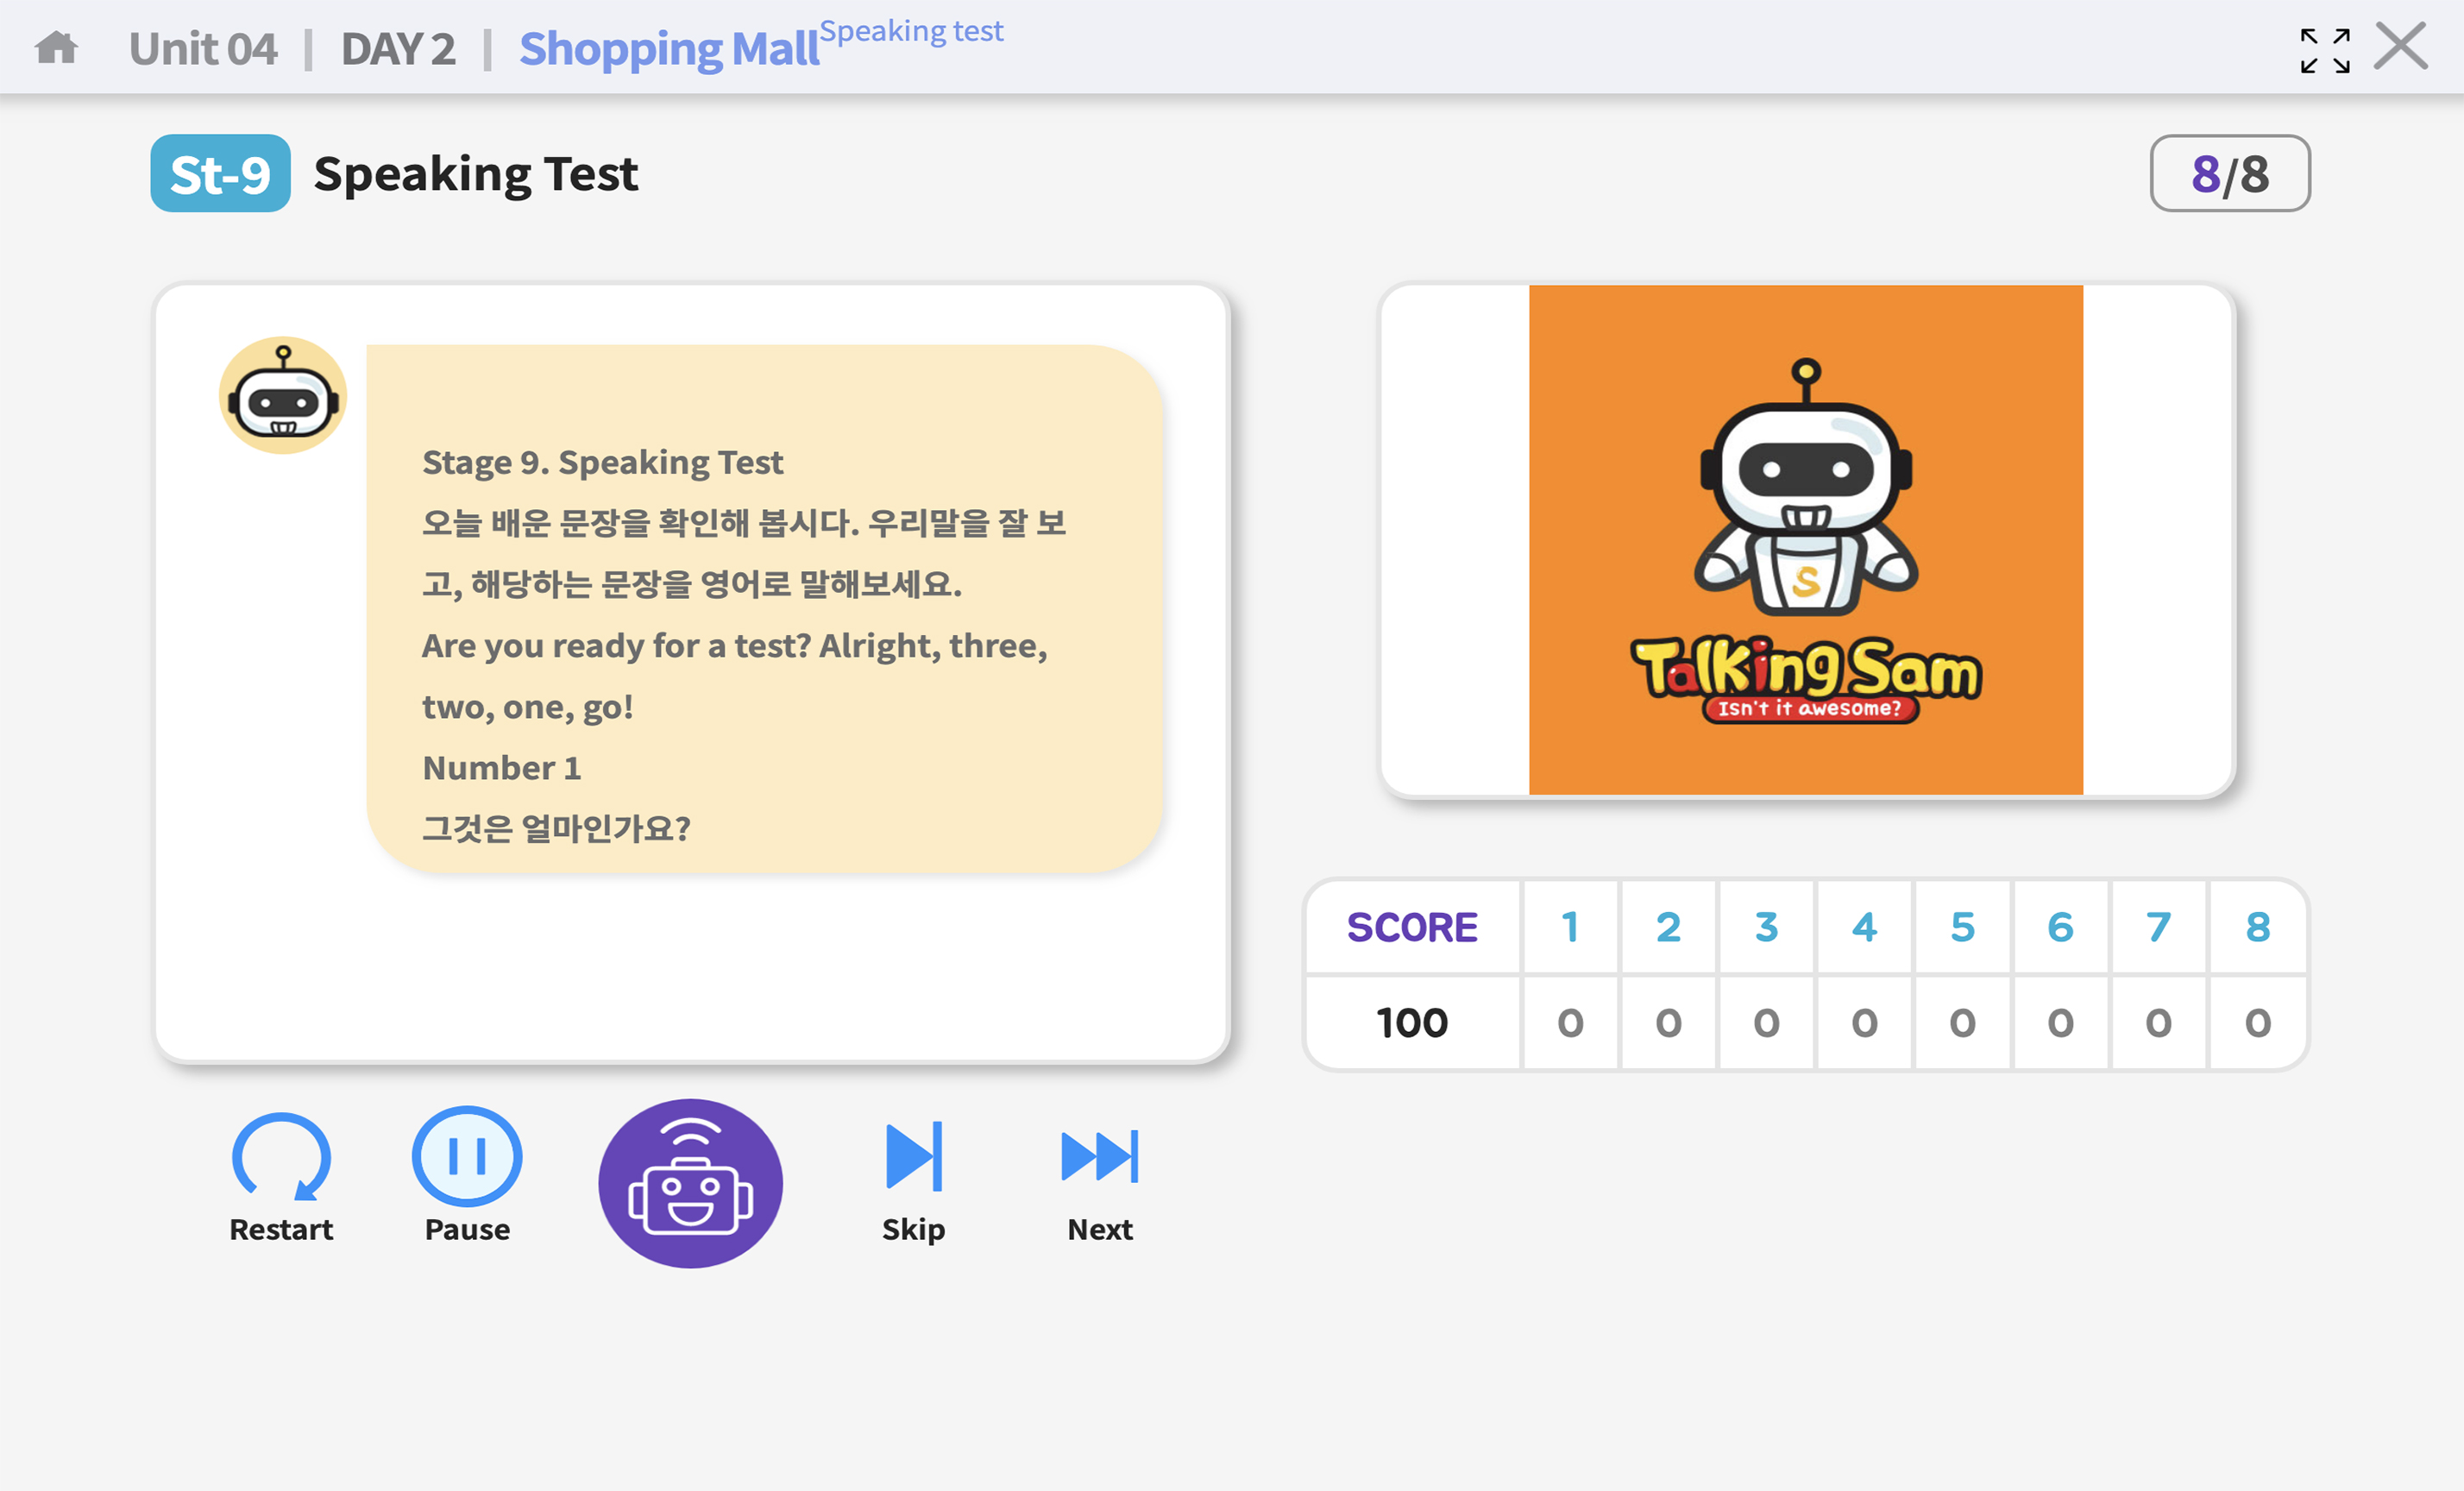Viewport: 2464px width, 1491px height.
Task: Click the home icon in header
Action: [x=56, y=47]
